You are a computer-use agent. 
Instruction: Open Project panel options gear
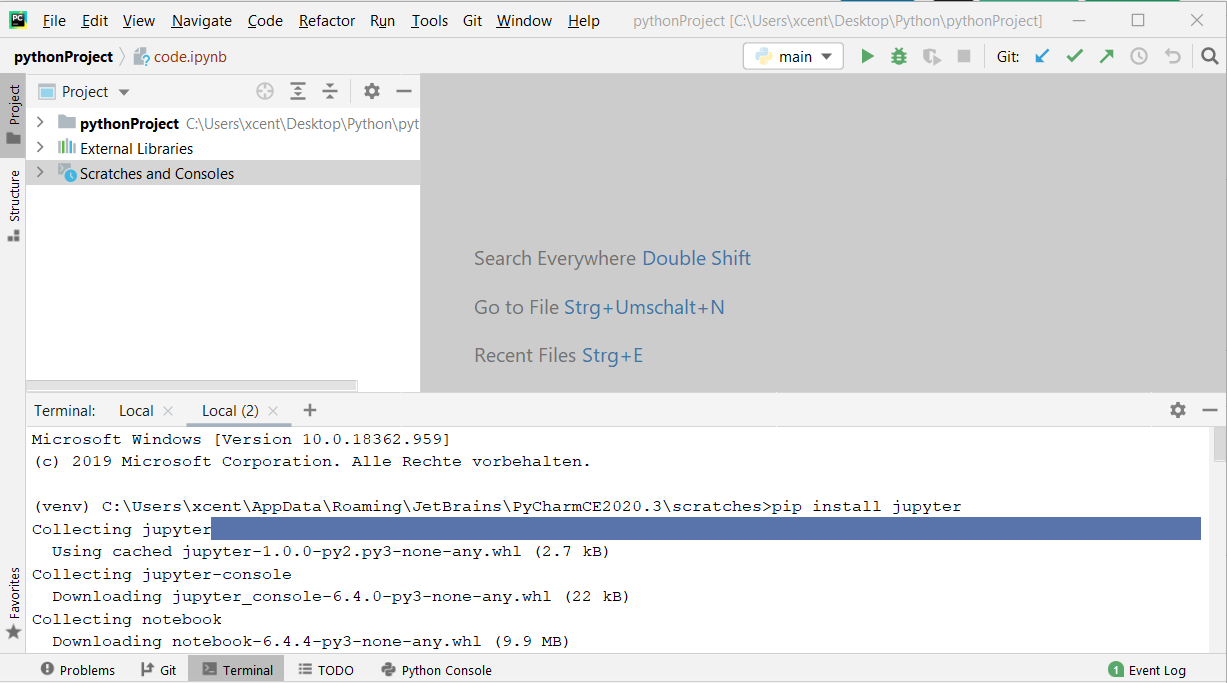(x=372, y=91)
